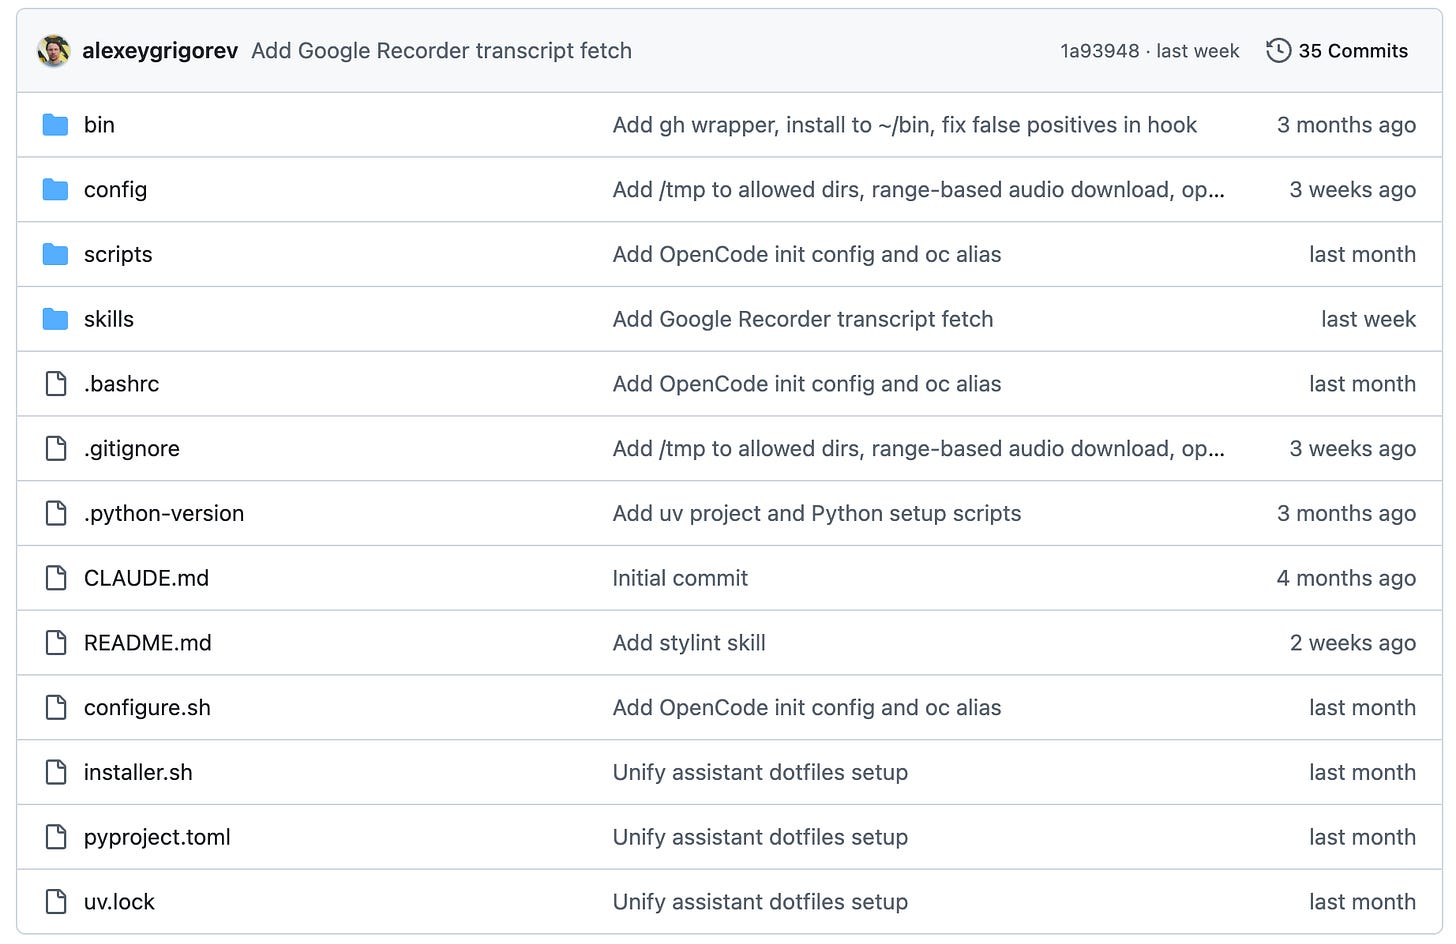
Task: Open the 'Initial commit' message link
Action: tap(680, 578)
